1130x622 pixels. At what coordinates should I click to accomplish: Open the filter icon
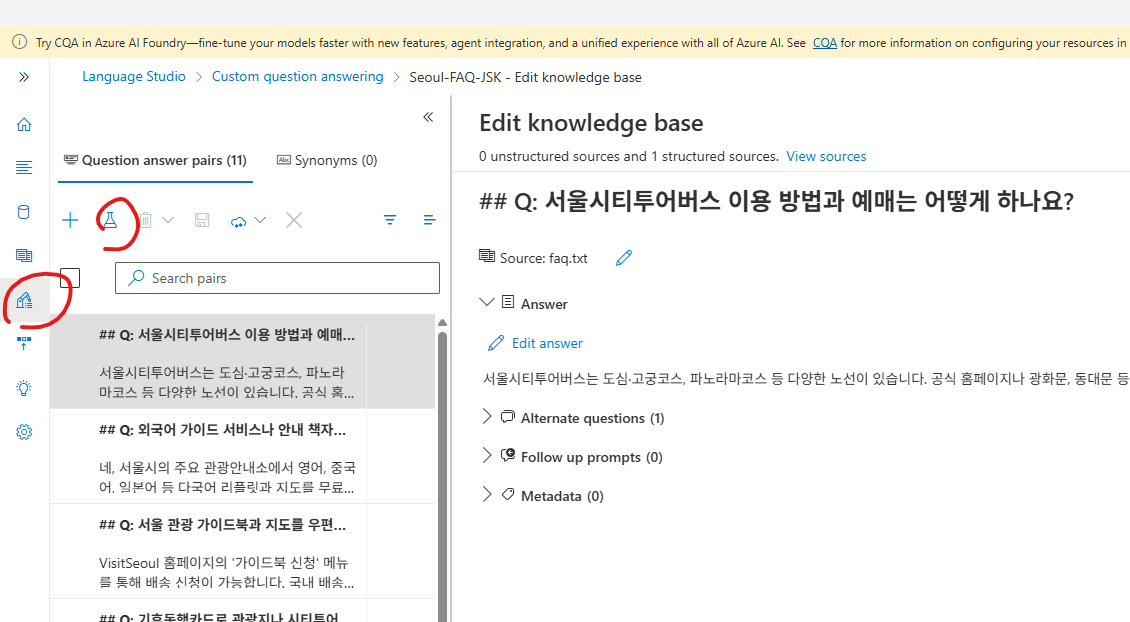pyautogui.click(x=390, y=220)
